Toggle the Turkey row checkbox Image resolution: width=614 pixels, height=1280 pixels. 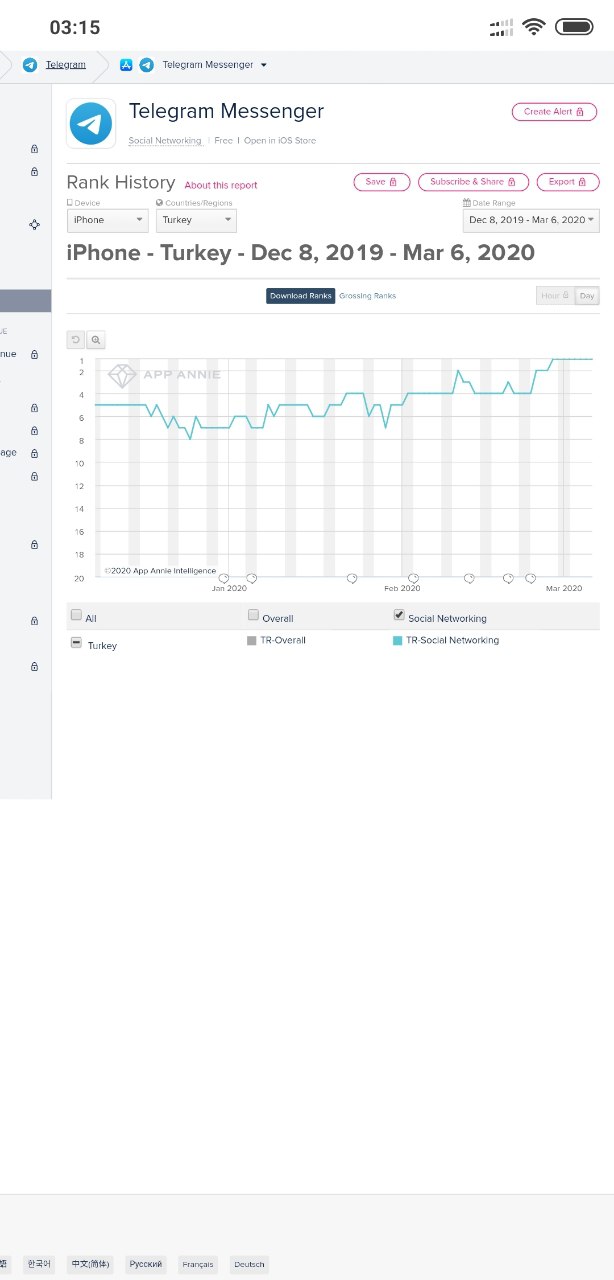coord(76,643)
